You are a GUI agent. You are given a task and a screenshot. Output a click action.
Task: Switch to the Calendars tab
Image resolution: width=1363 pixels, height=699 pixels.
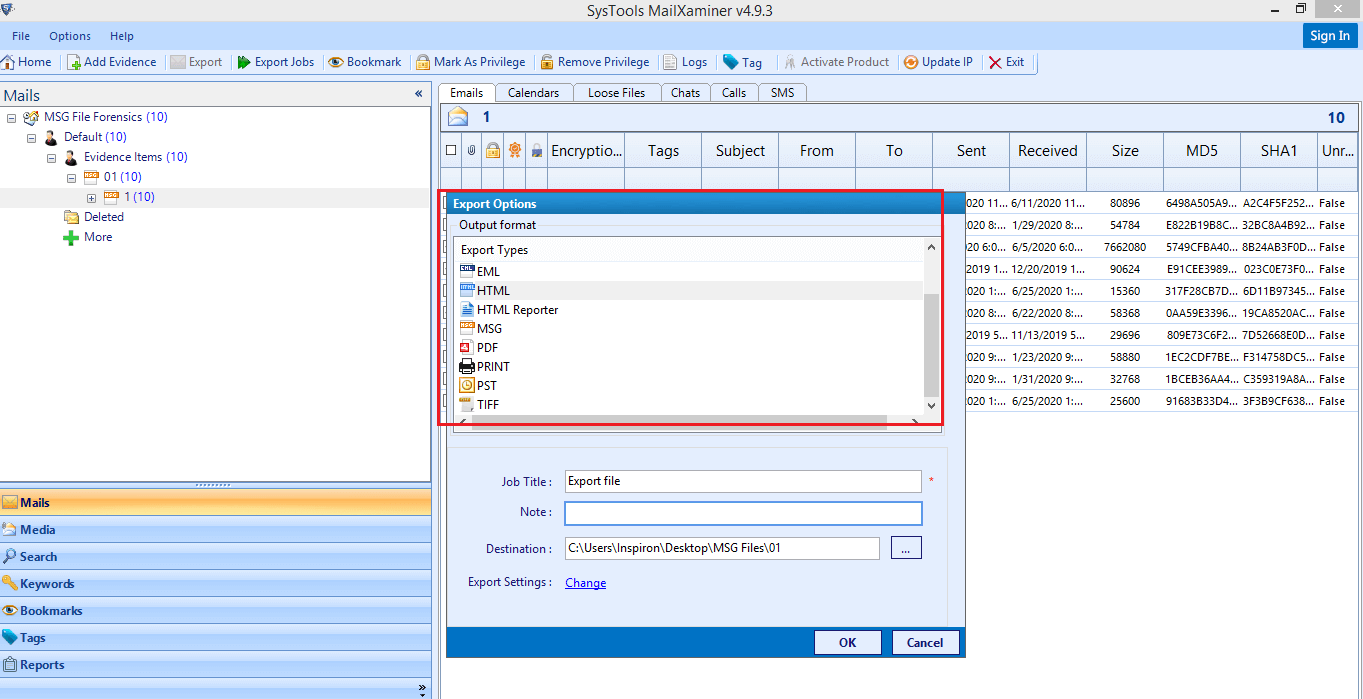(x=534, y=92)
